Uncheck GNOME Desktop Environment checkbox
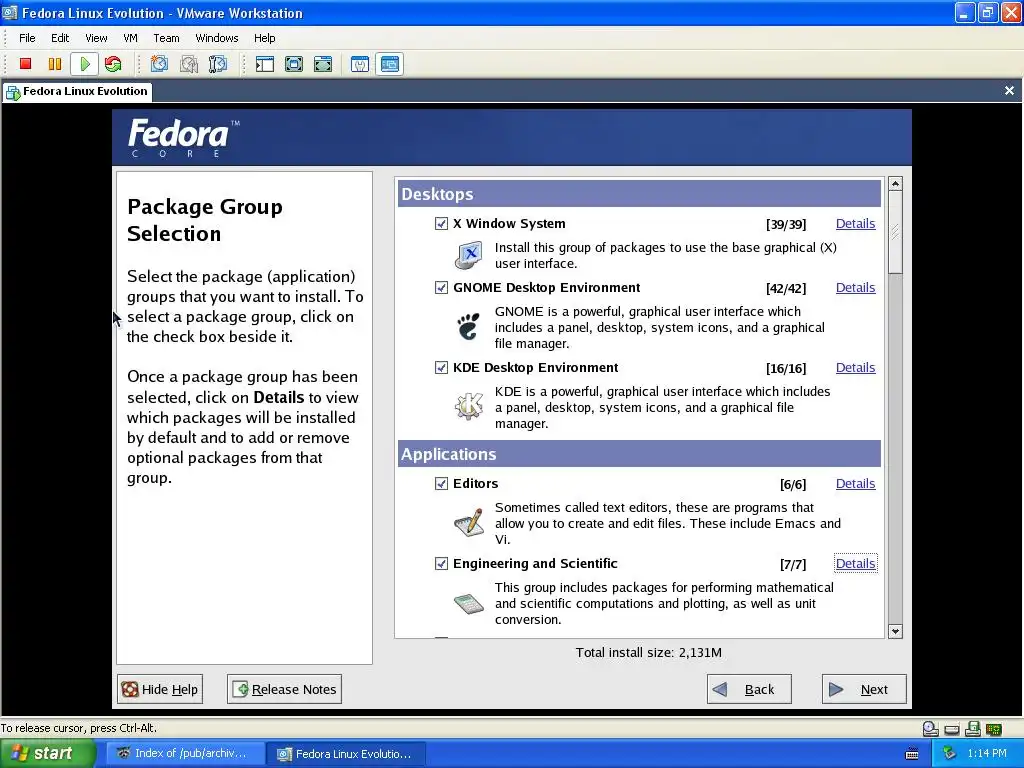 click(x=441, y=288)
